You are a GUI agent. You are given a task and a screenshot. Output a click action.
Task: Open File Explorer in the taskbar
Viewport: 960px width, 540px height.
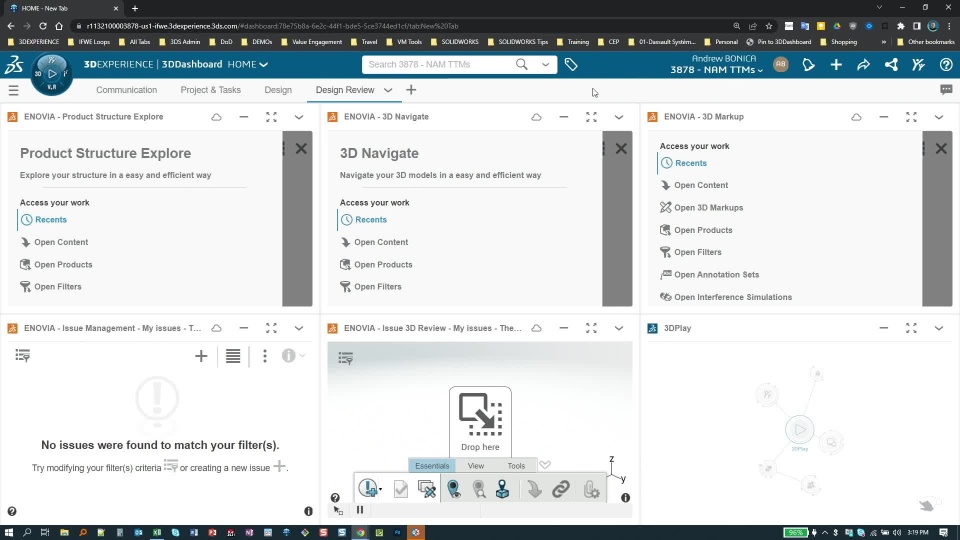coord(64,533)
